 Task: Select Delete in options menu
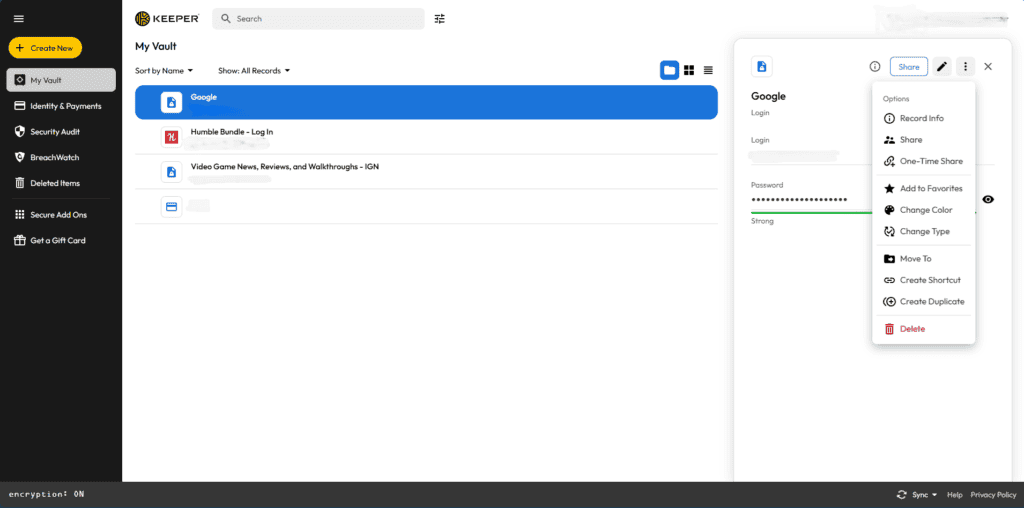click(923, 329)
